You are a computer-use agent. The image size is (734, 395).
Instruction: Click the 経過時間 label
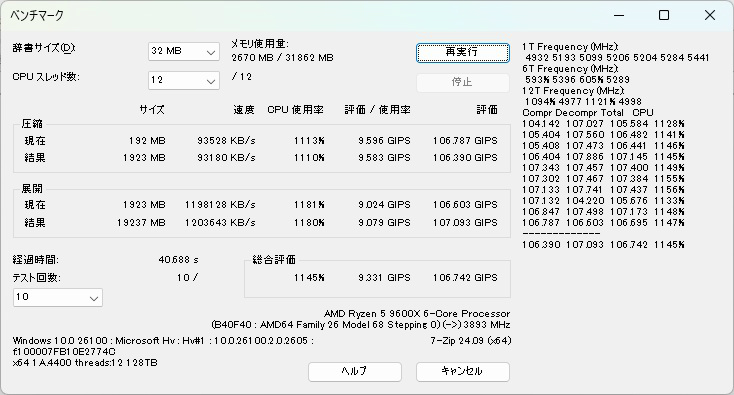point(36,260)
